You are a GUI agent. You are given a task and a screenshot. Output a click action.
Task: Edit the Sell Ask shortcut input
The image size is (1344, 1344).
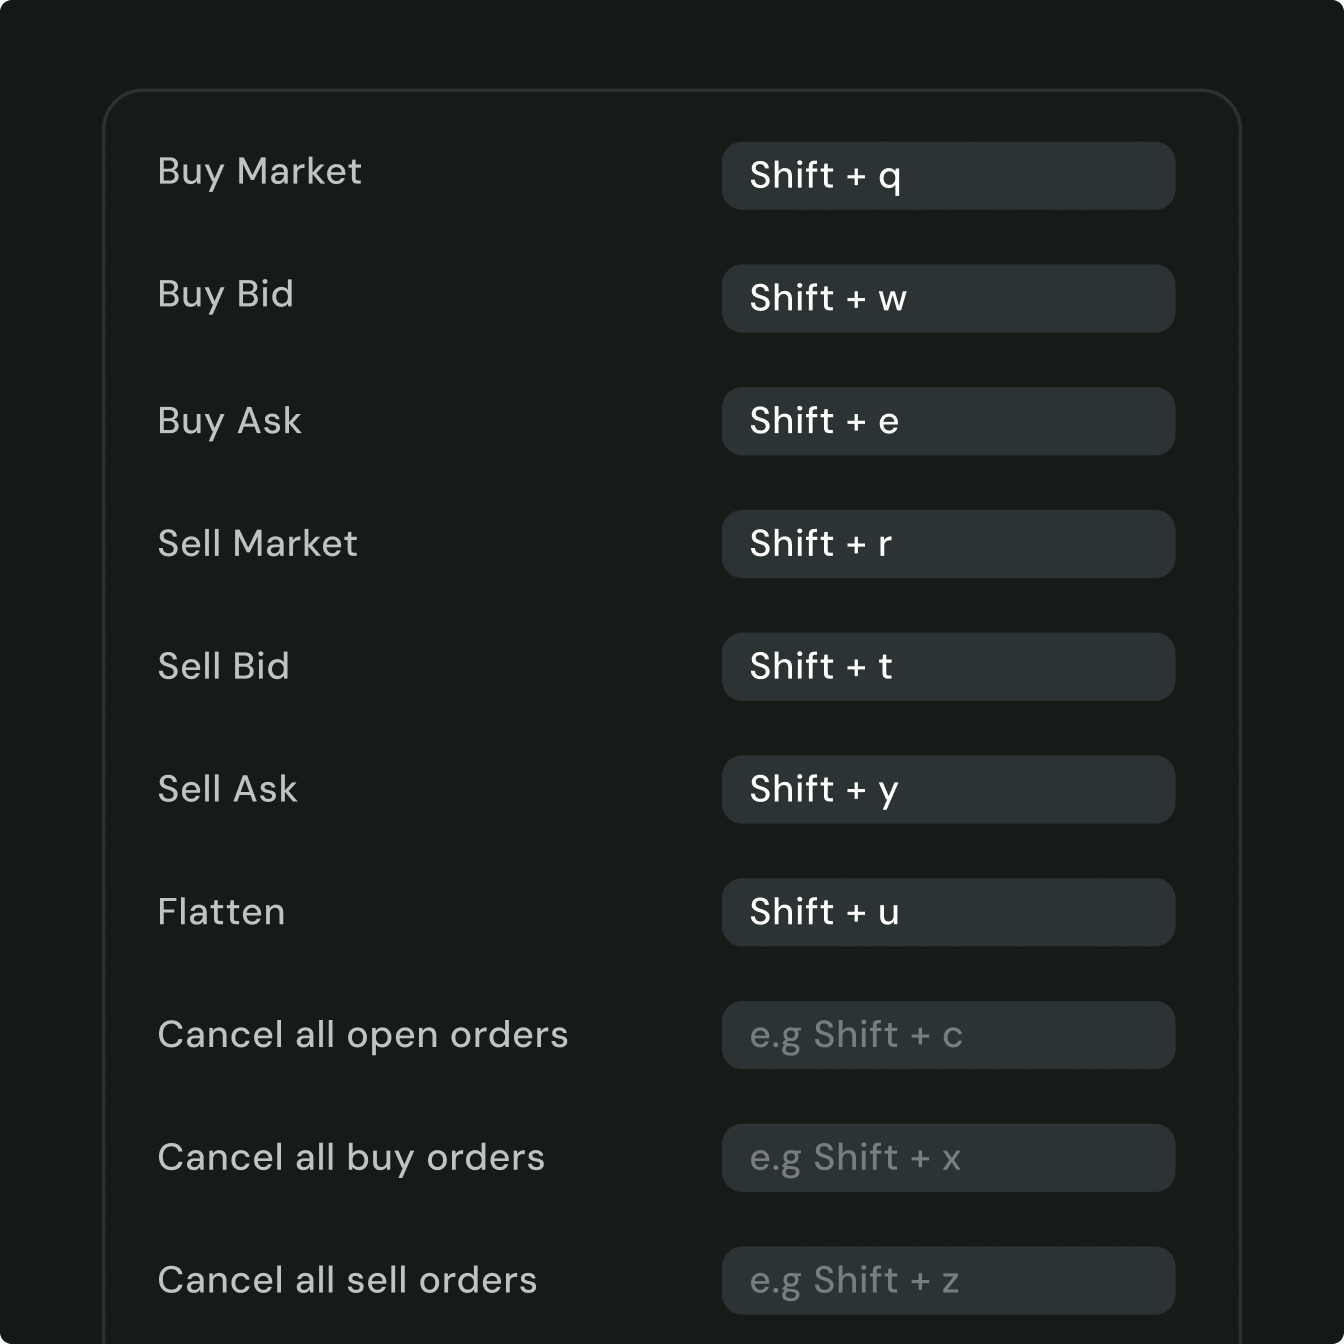948,790
